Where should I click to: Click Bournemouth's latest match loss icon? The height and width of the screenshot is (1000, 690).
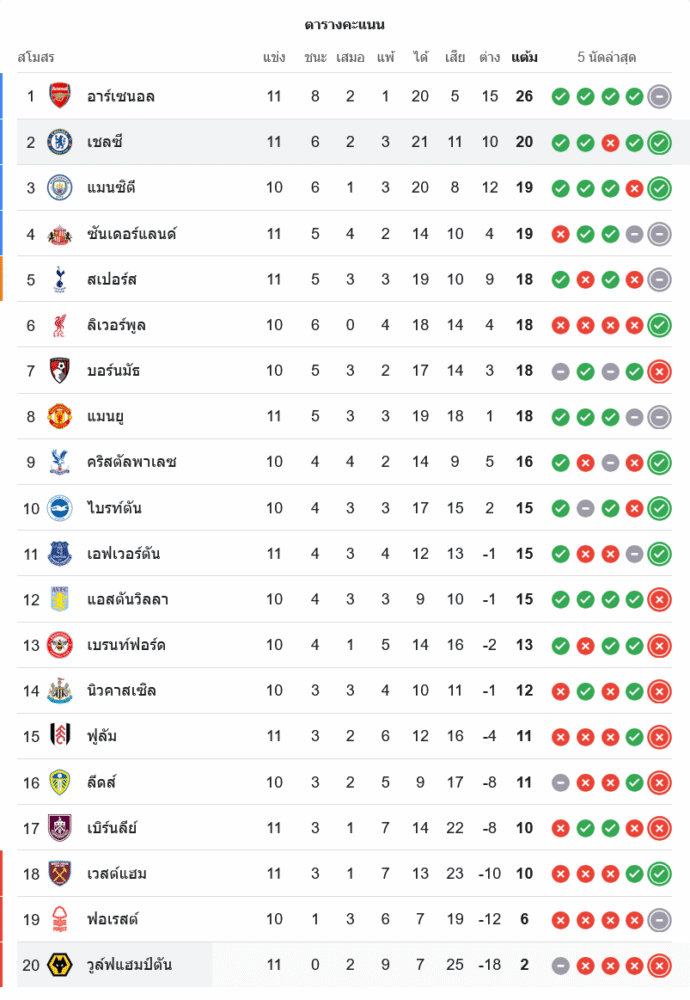tap(659, 371)
